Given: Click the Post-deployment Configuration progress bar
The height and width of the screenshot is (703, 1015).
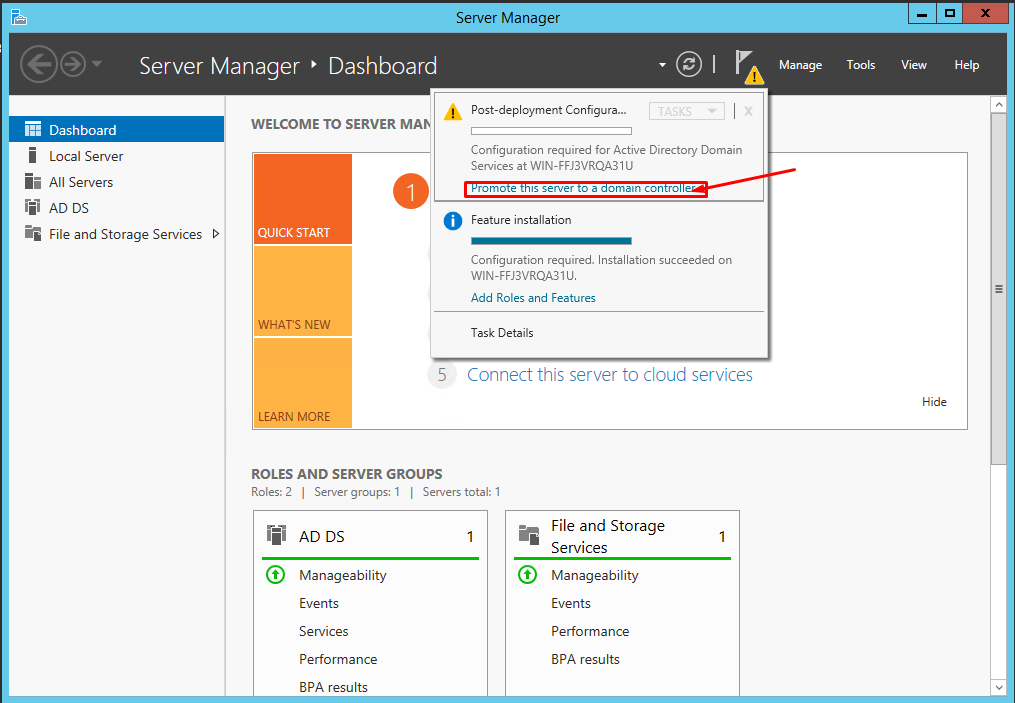Looking at the screenshot, I should click(x=551, y=131).
